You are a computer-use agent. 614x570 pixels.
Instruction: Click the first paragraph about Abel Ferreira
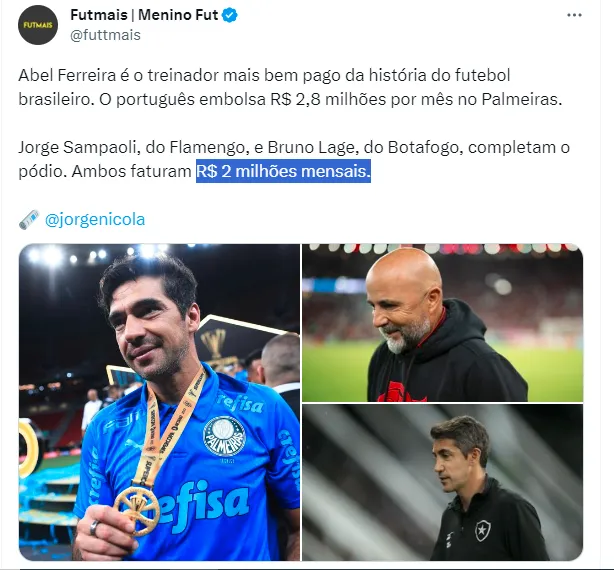point(290,87)
